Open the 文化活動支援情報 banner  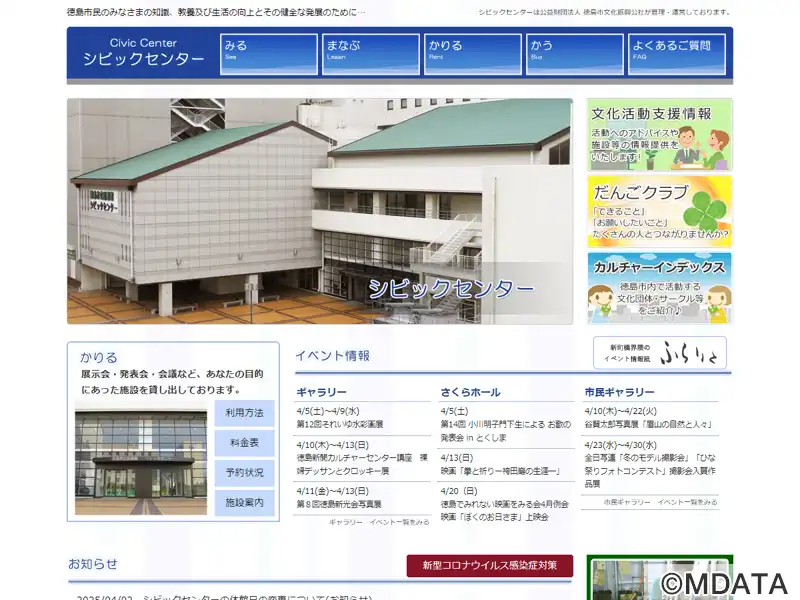click(659, 135)
